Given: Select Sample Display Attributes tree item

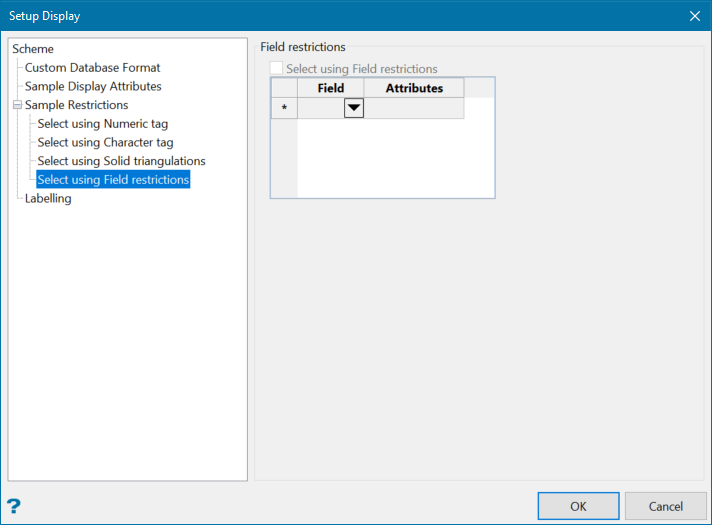Looking at the screenshot, I should click(93, 86).
